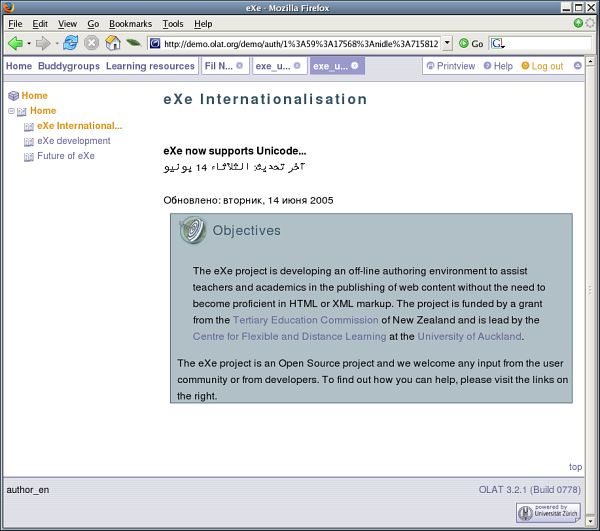Open the Tools menu
This screenshot has width=600, height=531.
pos(173,24)
